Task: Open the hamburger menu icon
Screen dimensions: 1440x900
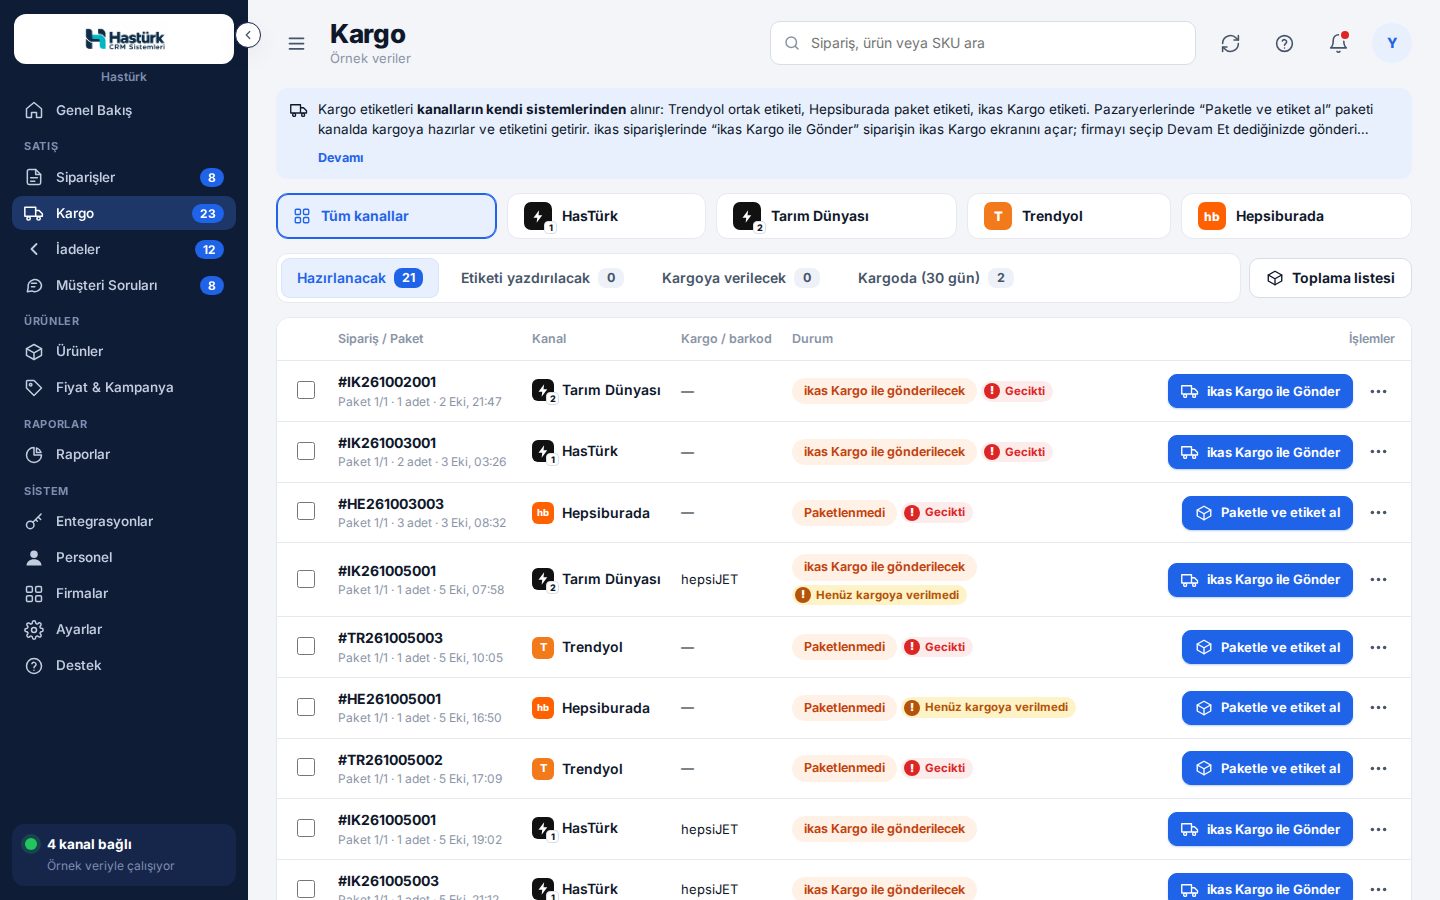Action: [x=296, y=43]
